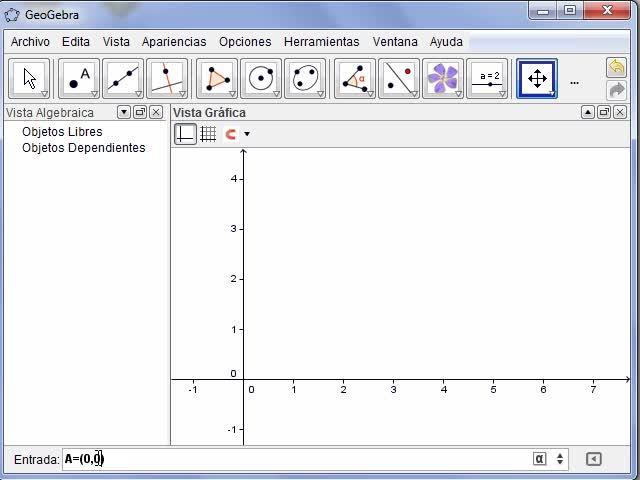Open input history stepper arrows
The height and width of the screenshot is (480, 640).
pyautogui.click(x=560, y=459)
